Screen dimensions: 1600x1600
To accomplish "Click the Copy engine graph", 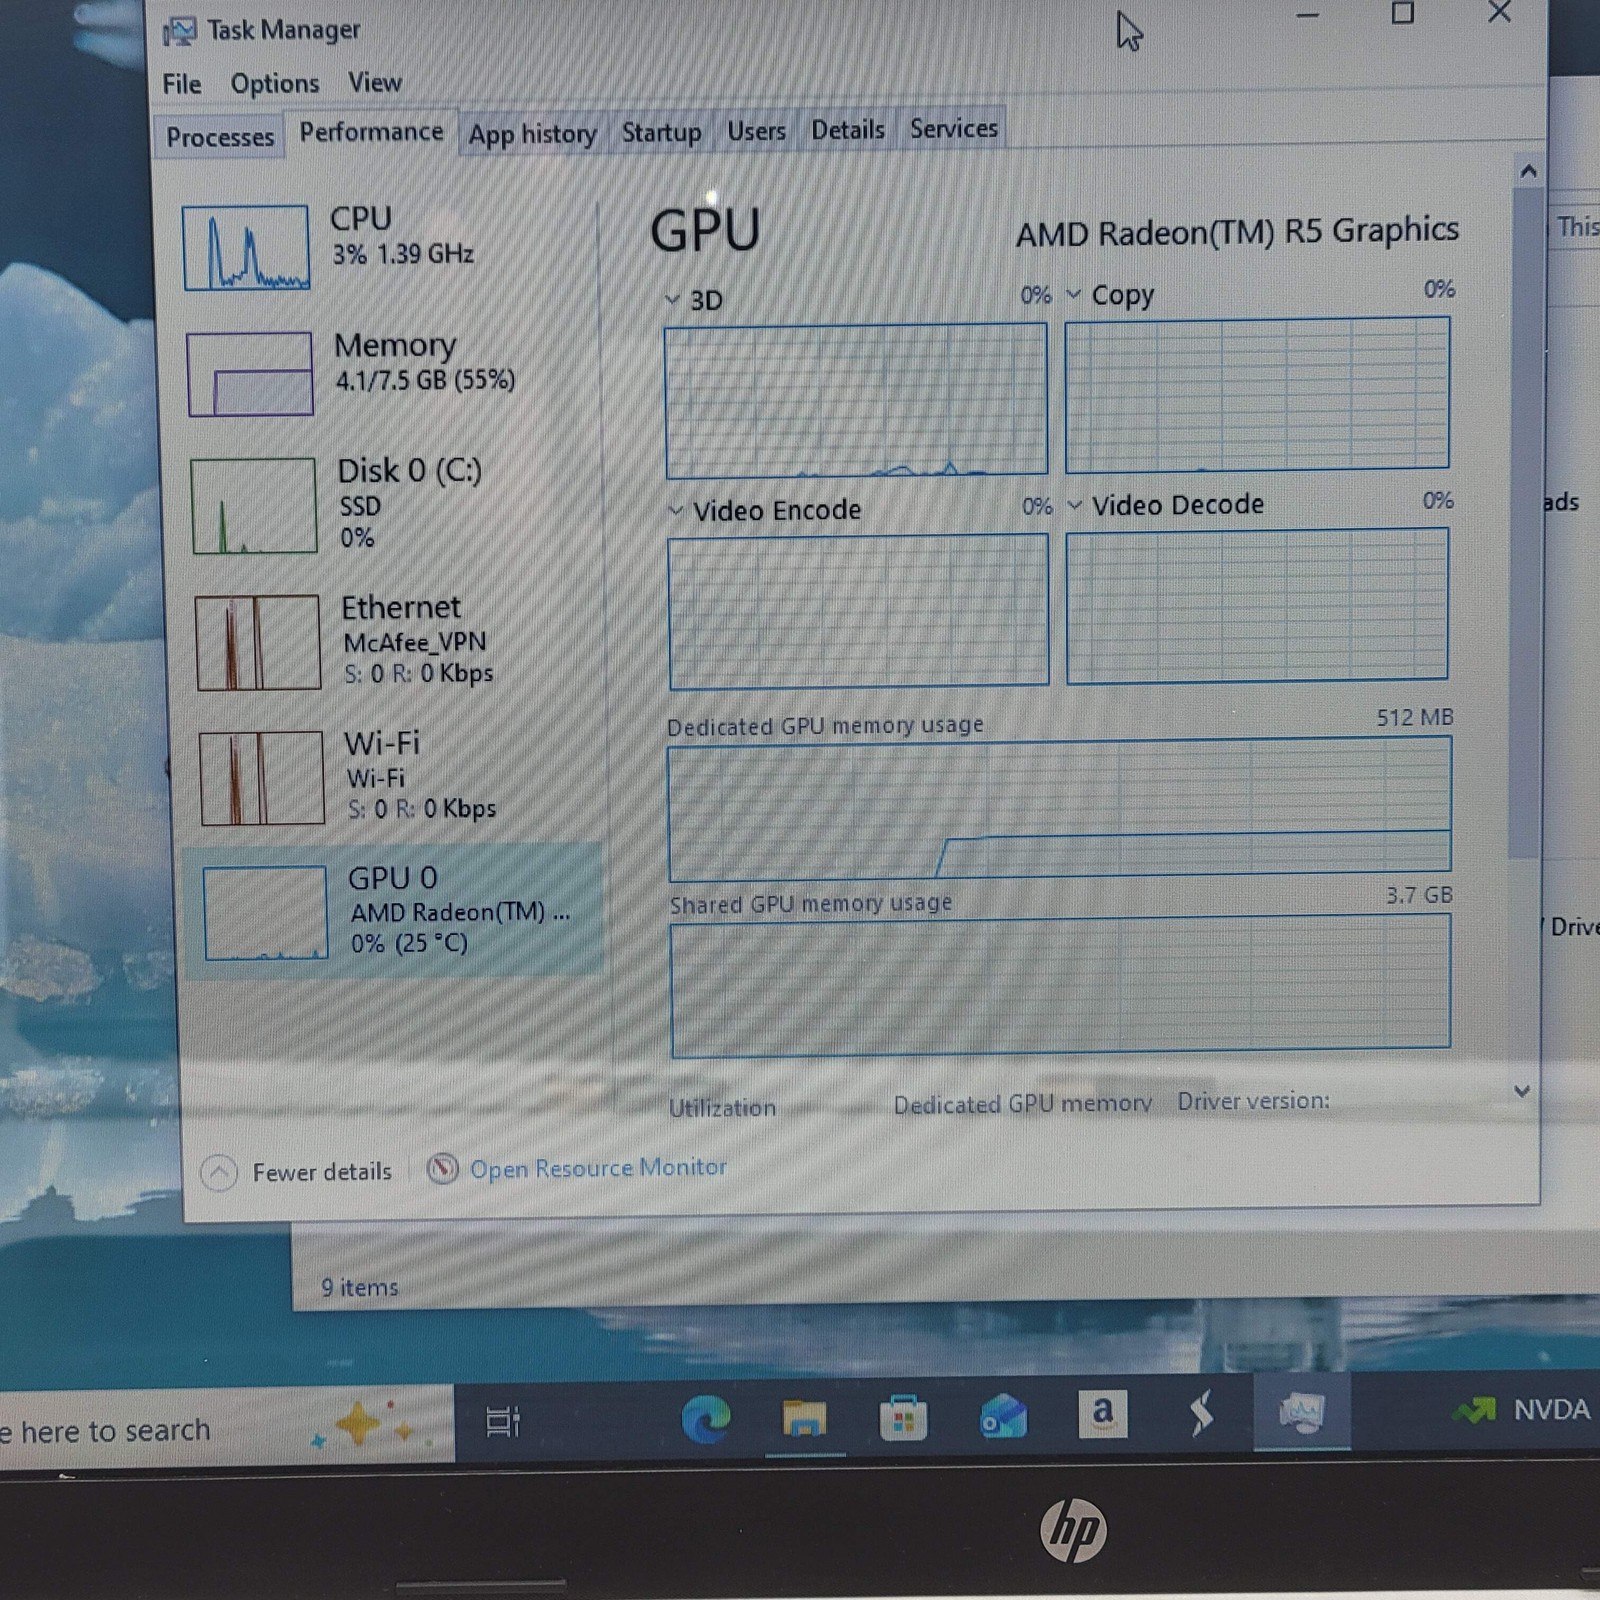I will pos(1257,394).
